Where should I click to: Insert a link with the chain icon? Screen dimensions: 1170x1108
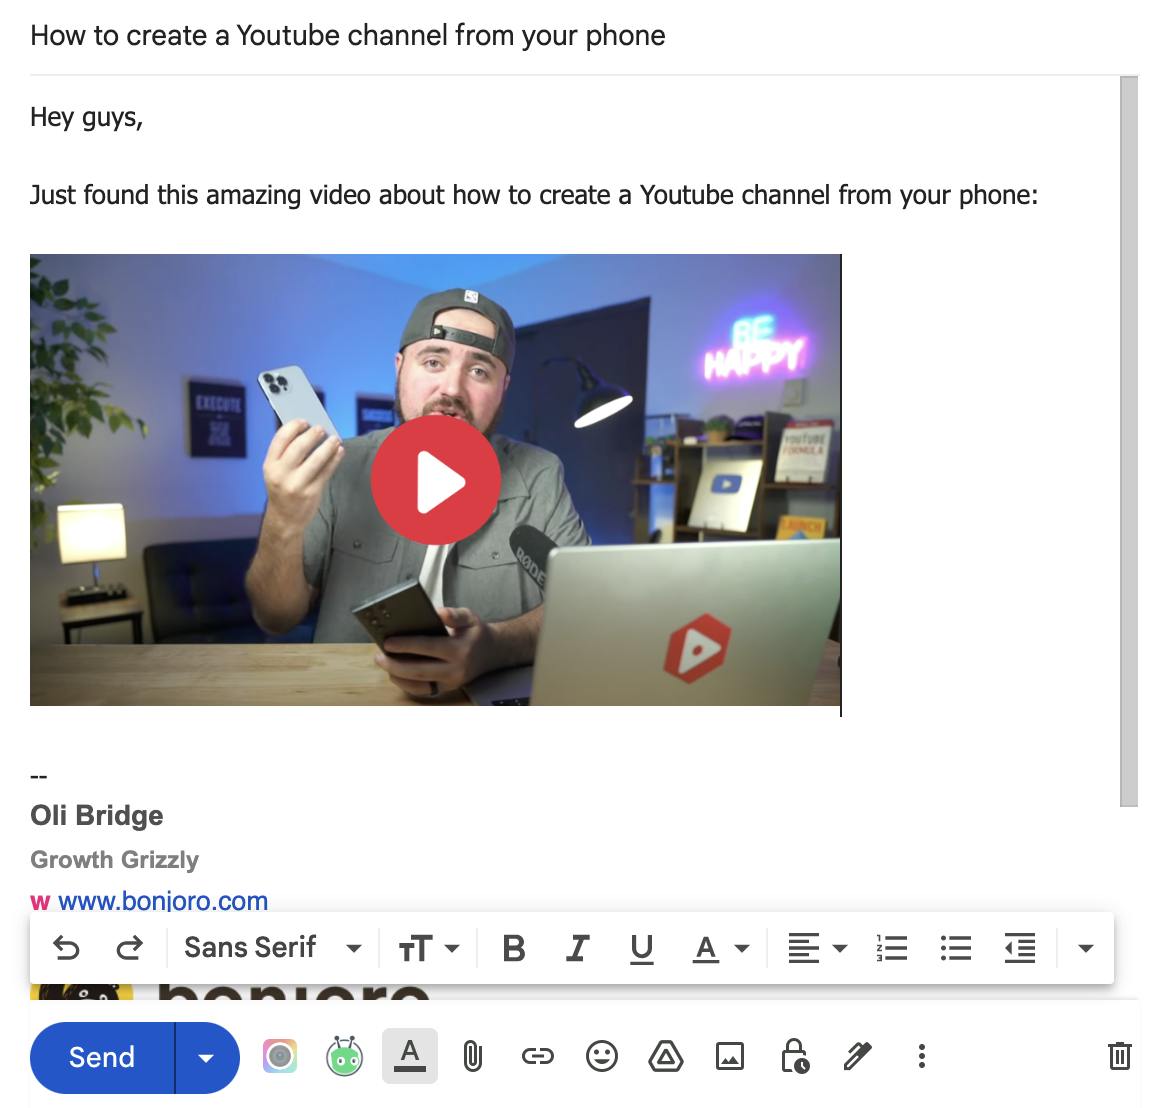click(x=537, y=1057)
